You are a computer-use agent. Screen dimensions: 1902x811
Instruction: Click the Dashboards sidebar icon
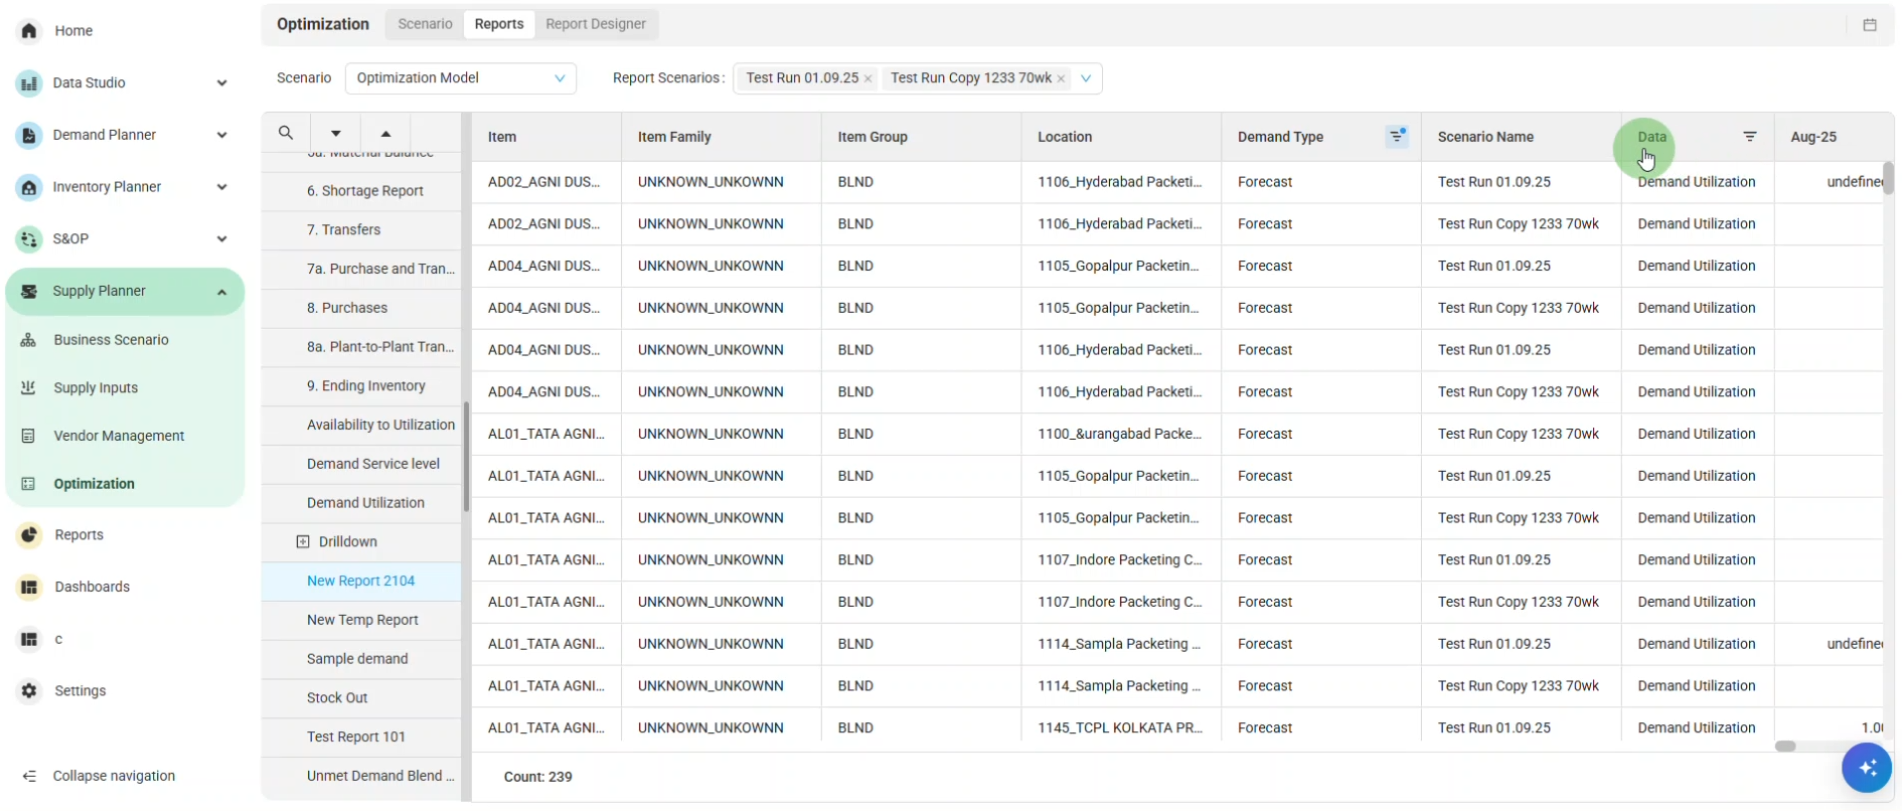point(29,587)
